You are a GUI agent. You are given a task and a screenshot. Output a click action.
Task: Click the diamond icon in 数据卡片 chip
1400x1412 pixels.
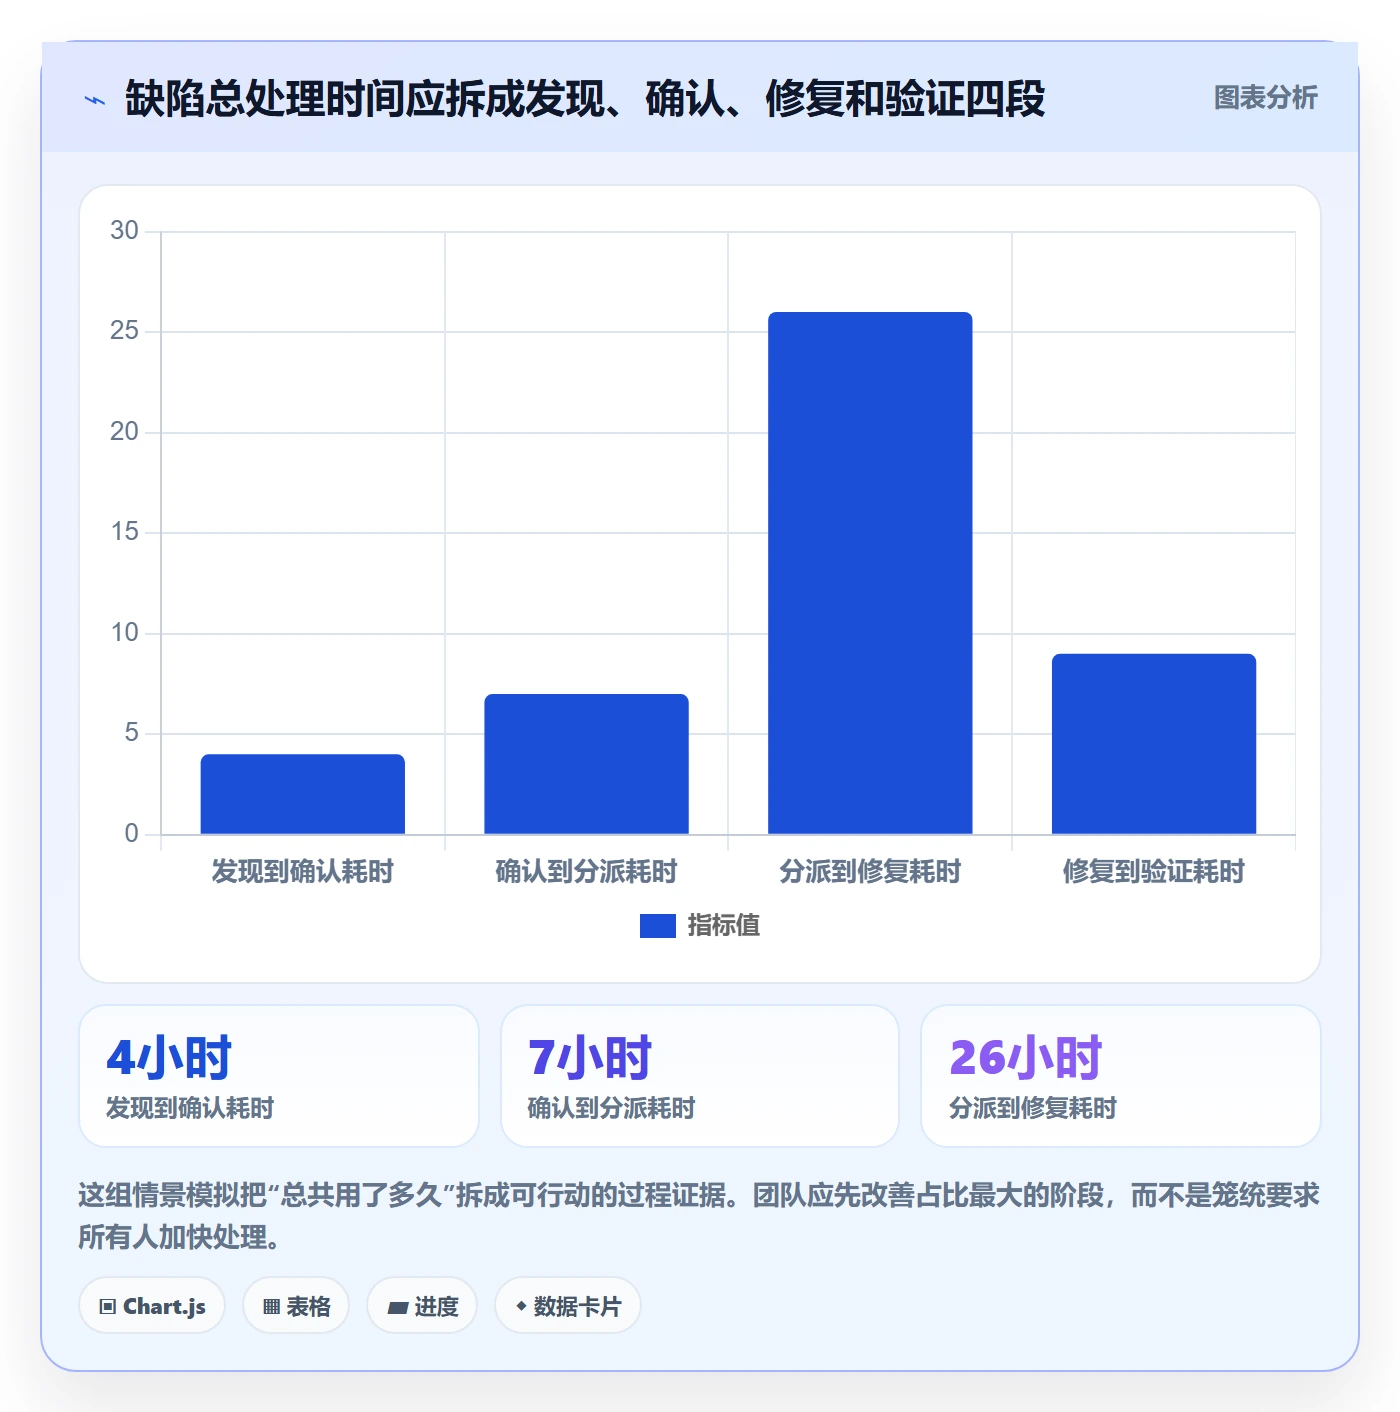click(x=521, y=1306)
